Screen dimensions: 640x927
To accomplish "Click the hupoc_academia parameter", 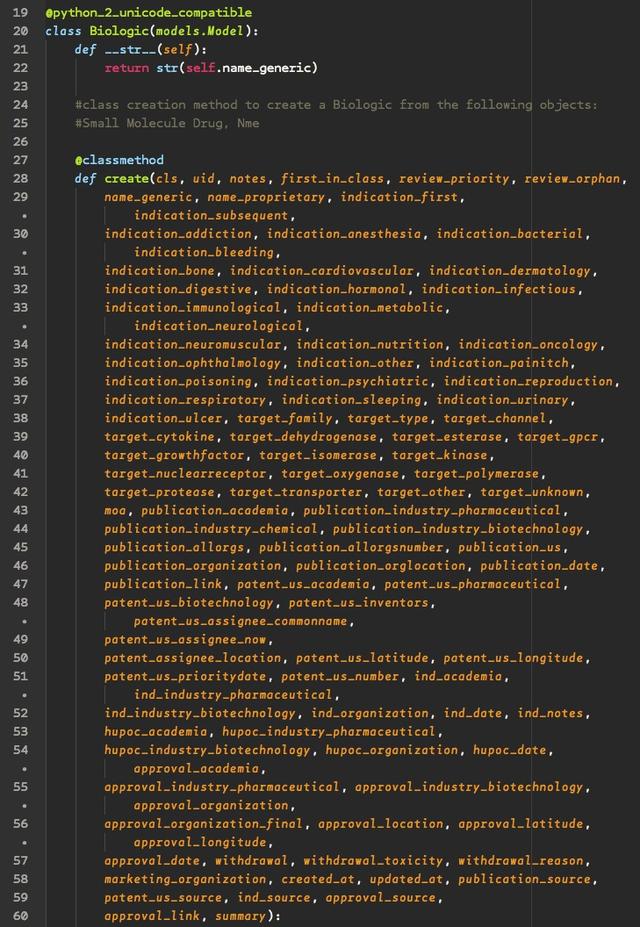I will pos(156,731).
